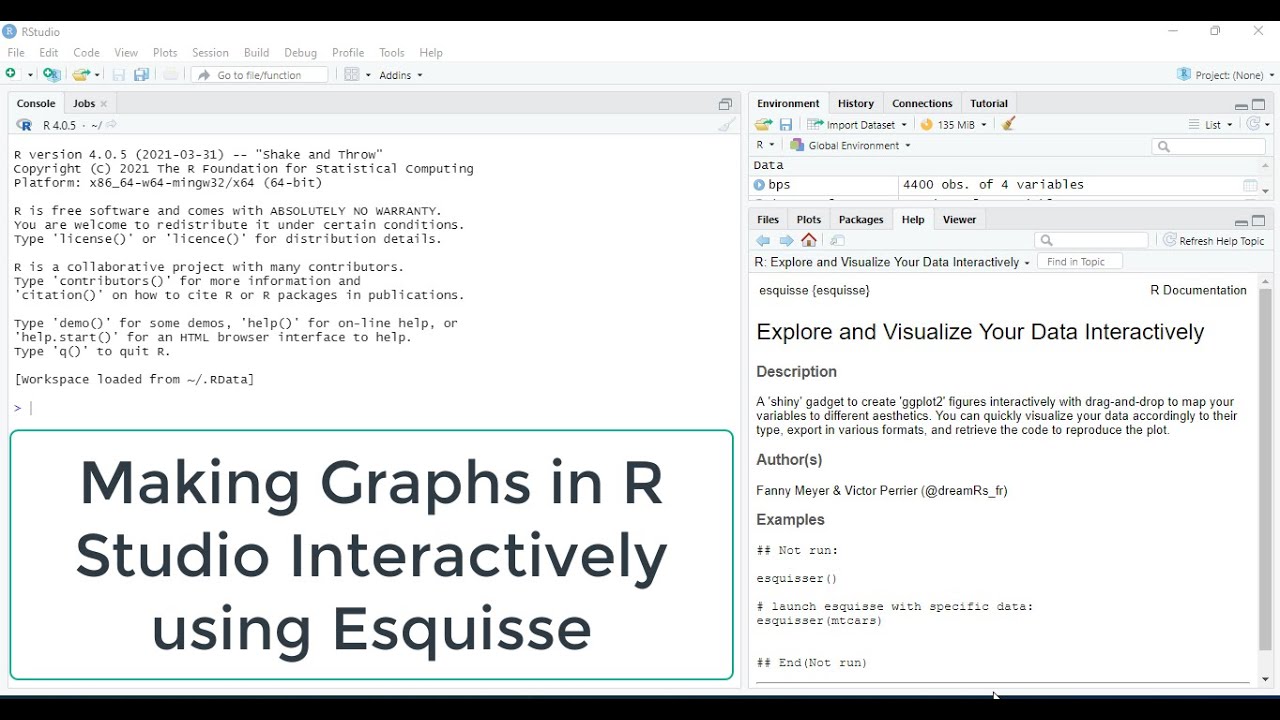Click the console prompt input line
Screen dimensions: 1280x720
375,408
